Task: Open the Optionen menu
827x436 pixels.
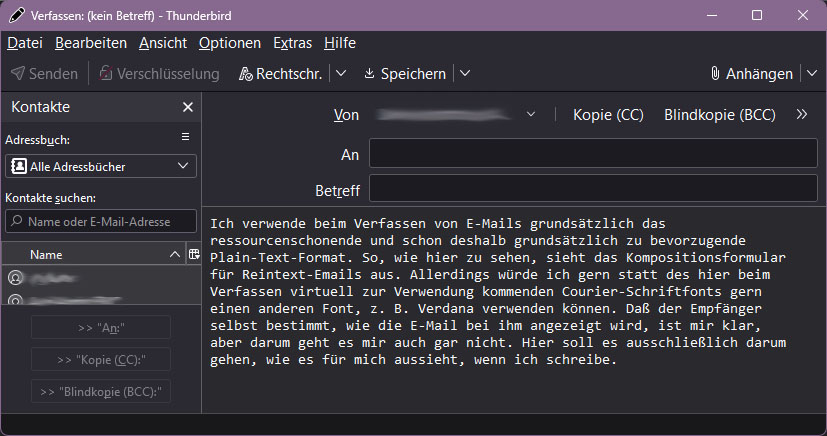Action: 230,43
